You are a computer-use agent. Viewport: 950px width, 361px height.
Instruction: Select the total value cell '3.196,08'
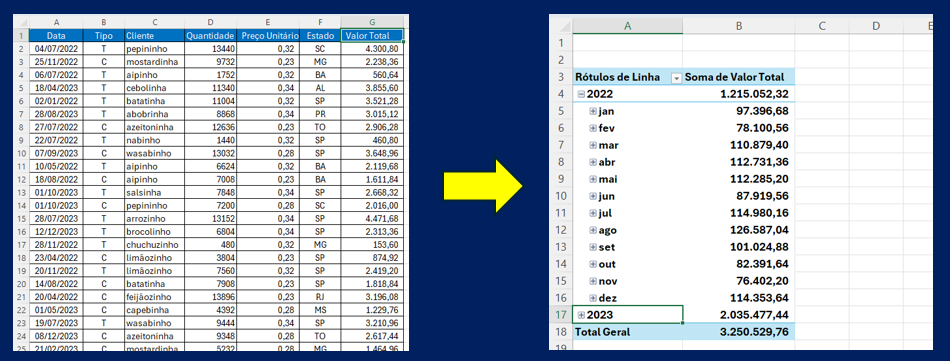coord(371,297)
